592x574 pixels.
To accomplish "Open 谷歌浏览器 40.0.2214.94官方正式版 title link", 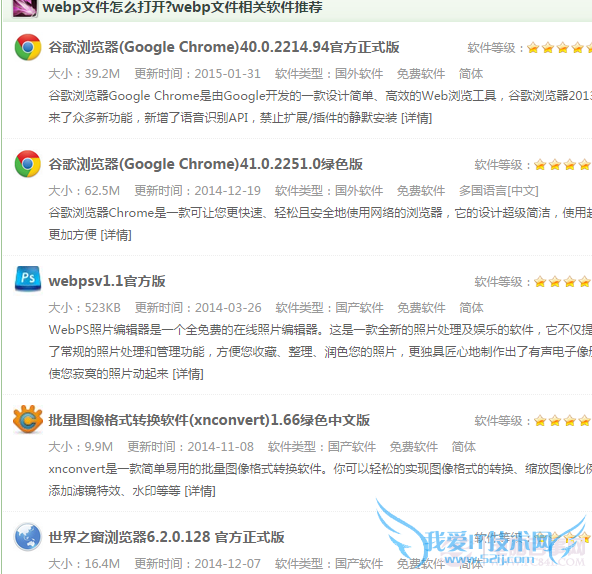I will click(x=224, y=47).
